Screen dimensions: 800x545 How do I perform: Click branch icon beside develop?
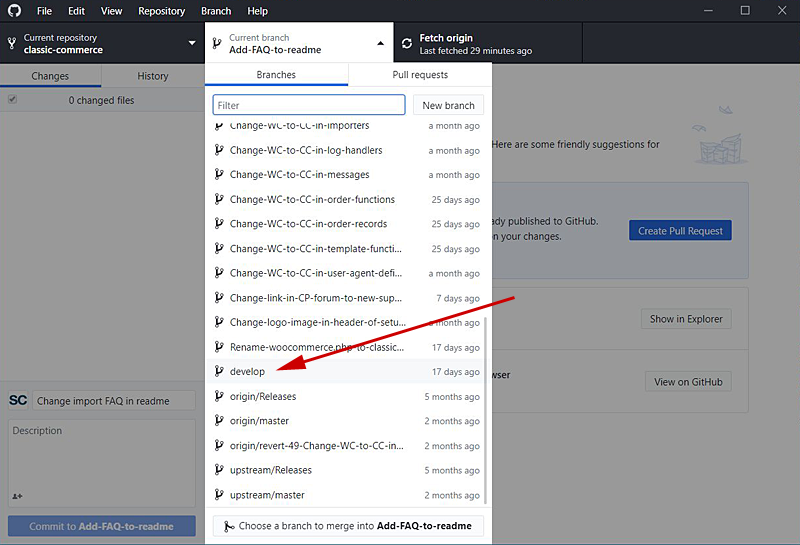tap(219, 371)
